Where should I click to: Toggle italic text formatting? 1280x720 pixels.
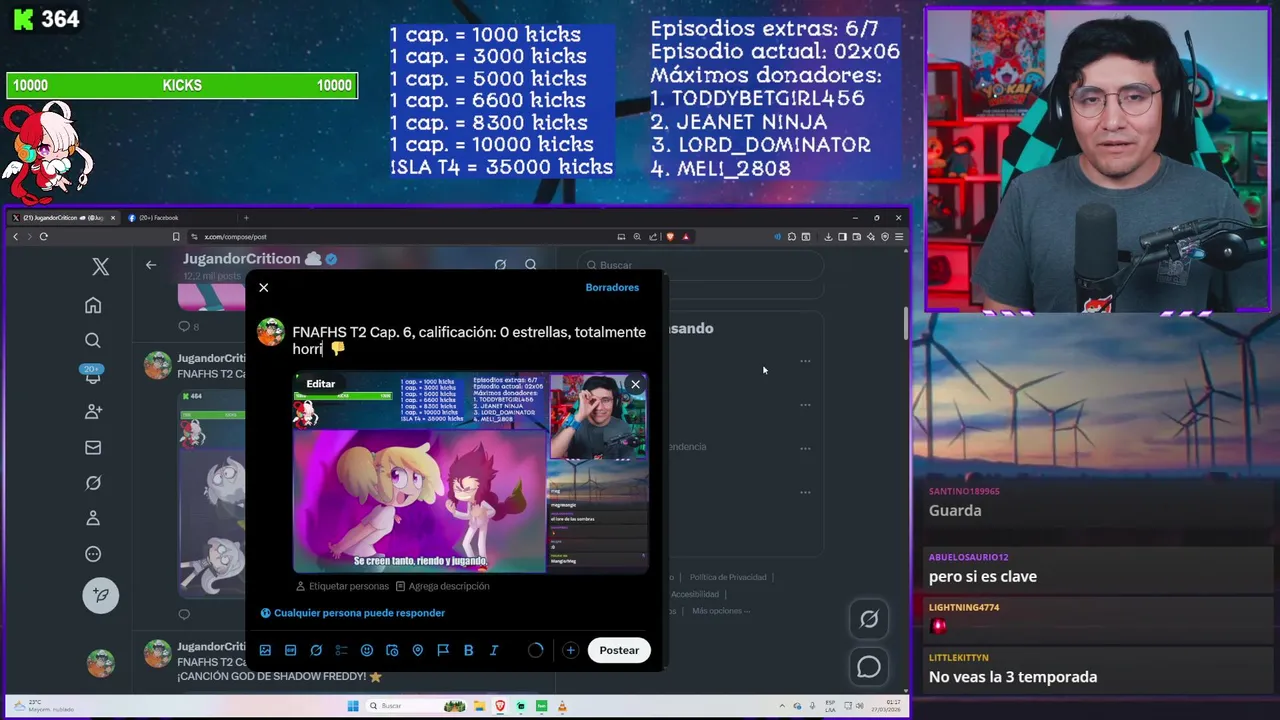[494, 650]
